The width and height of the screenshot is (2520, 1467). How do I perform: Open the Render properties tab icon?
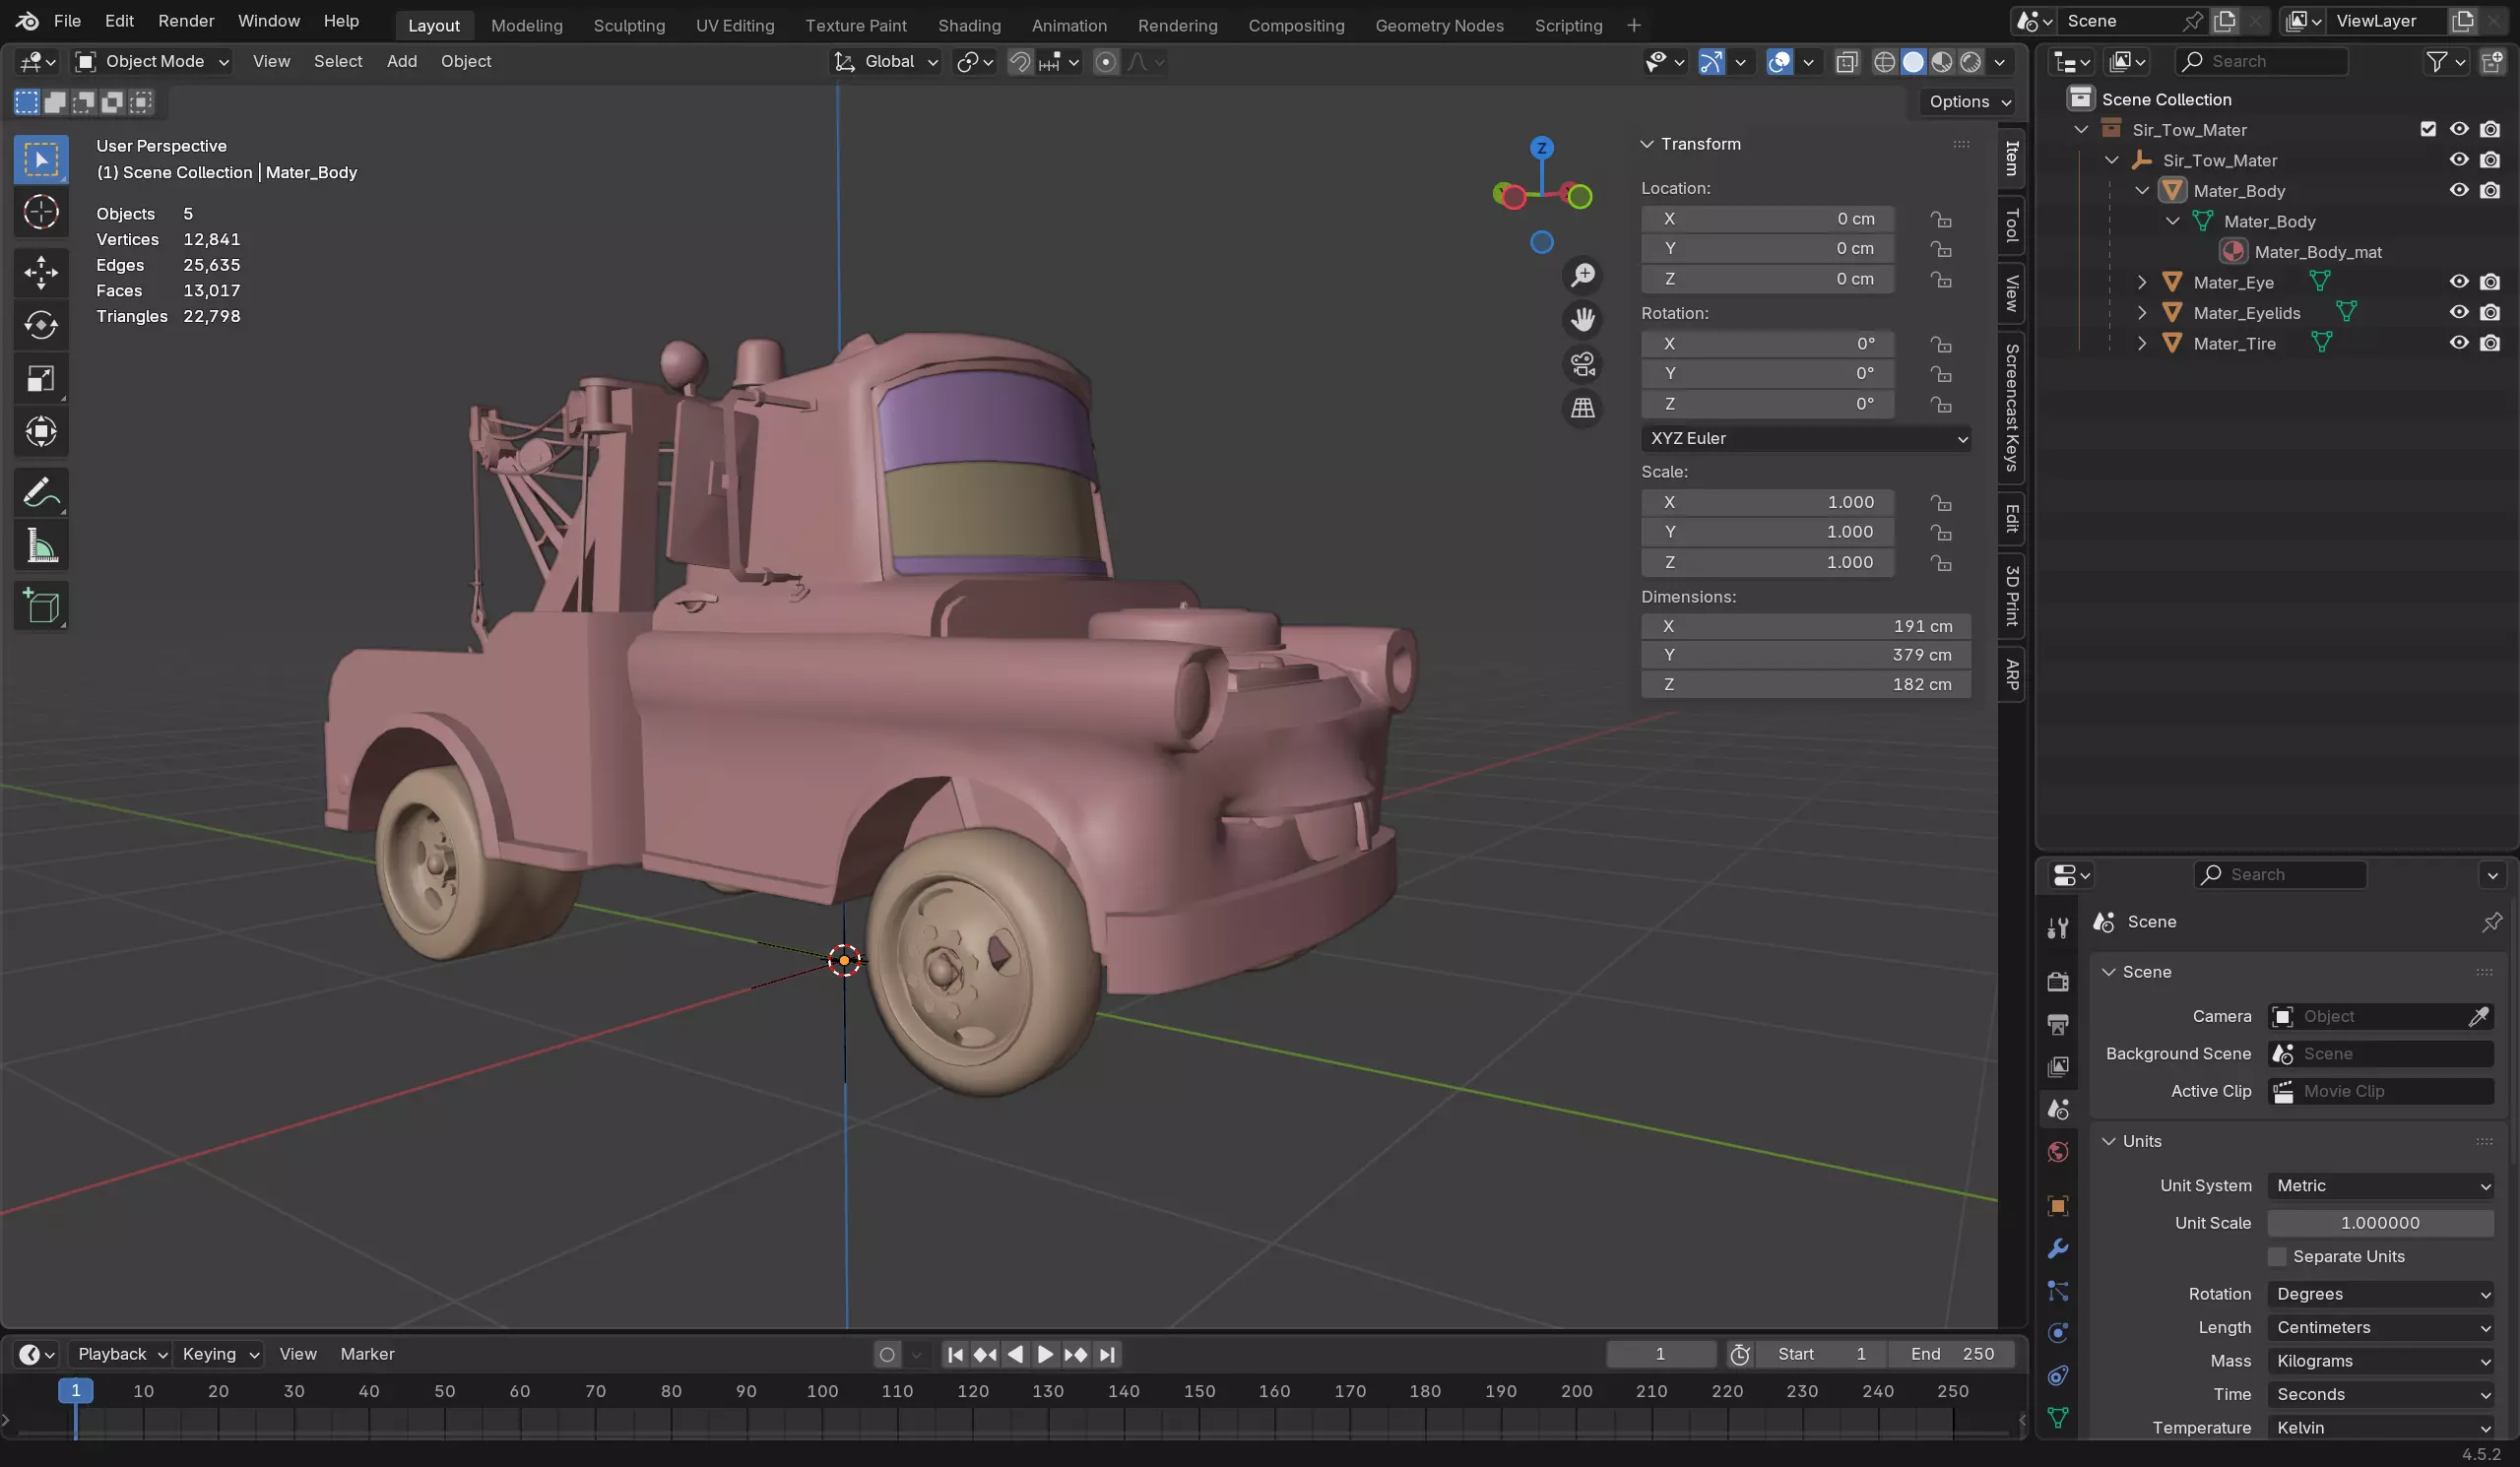click(2058, 982)
